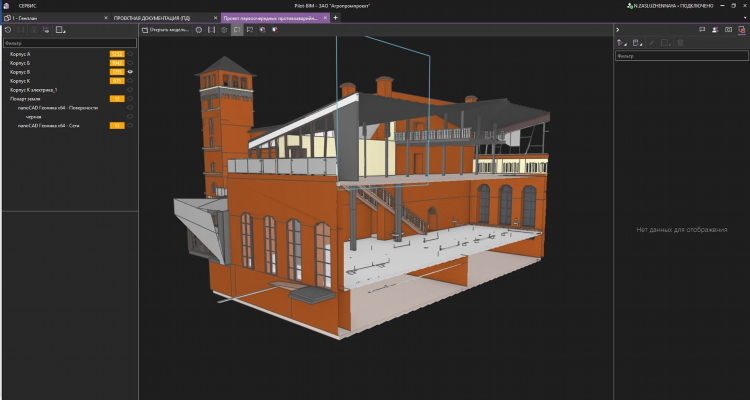Click the user connection status icon in the title bar
Image resolution: width=750 pixels, height=400 pixels.
point(630,6)
